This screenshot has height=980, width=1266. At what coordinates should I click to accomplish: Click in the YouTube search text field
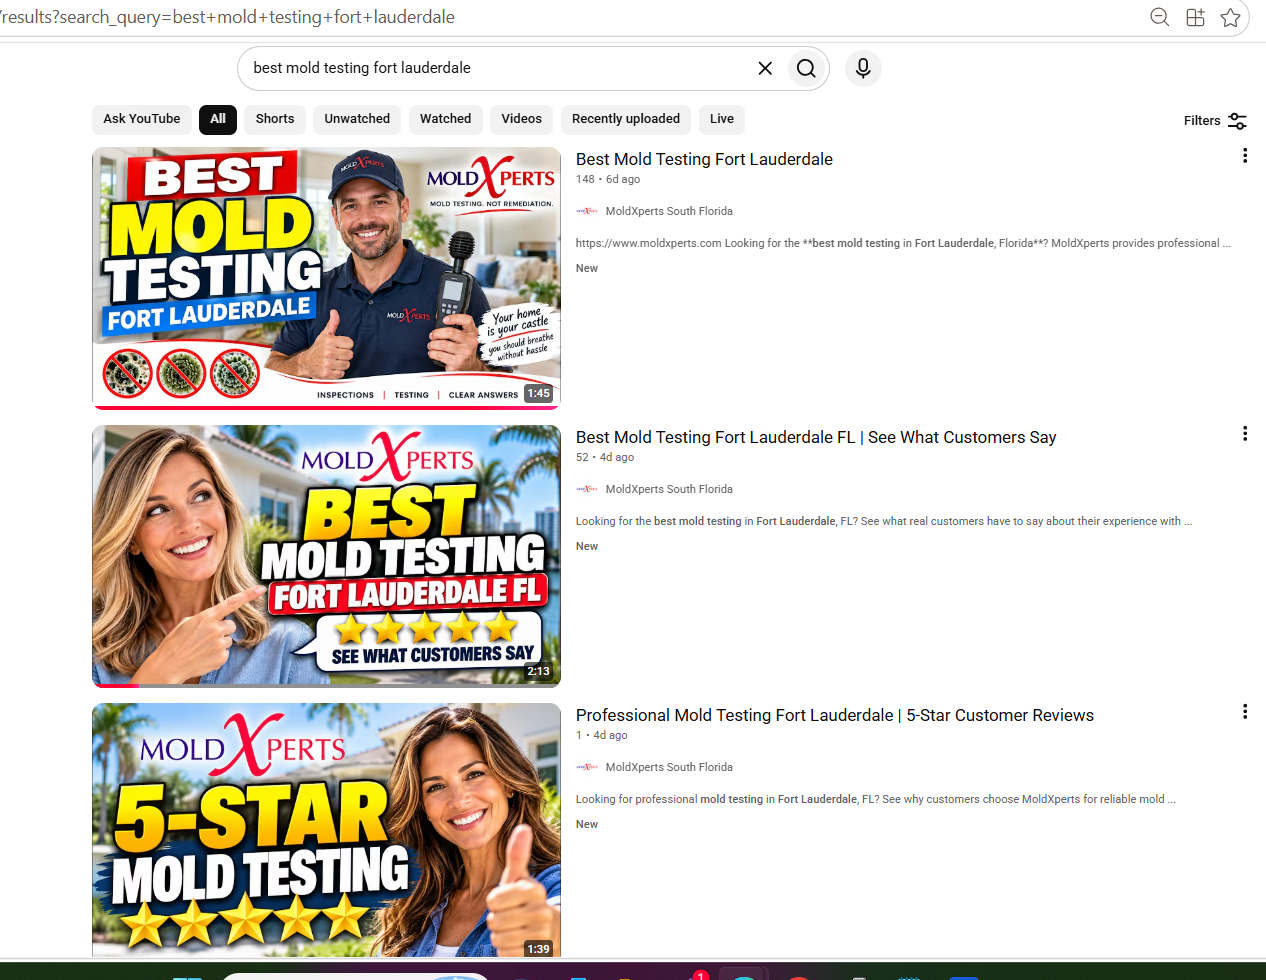(x=495, y=68)
